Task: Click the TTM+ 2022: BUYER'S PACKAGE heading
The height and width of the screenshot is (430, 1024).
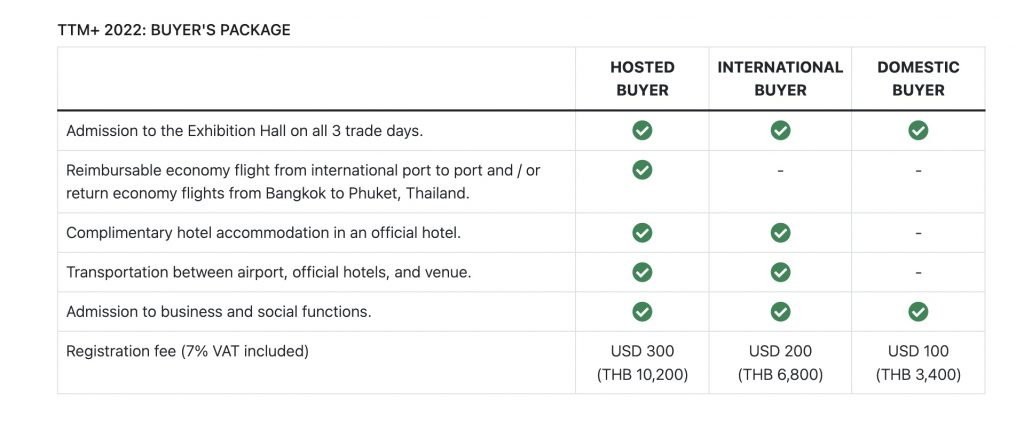Action: pos(174,30)
